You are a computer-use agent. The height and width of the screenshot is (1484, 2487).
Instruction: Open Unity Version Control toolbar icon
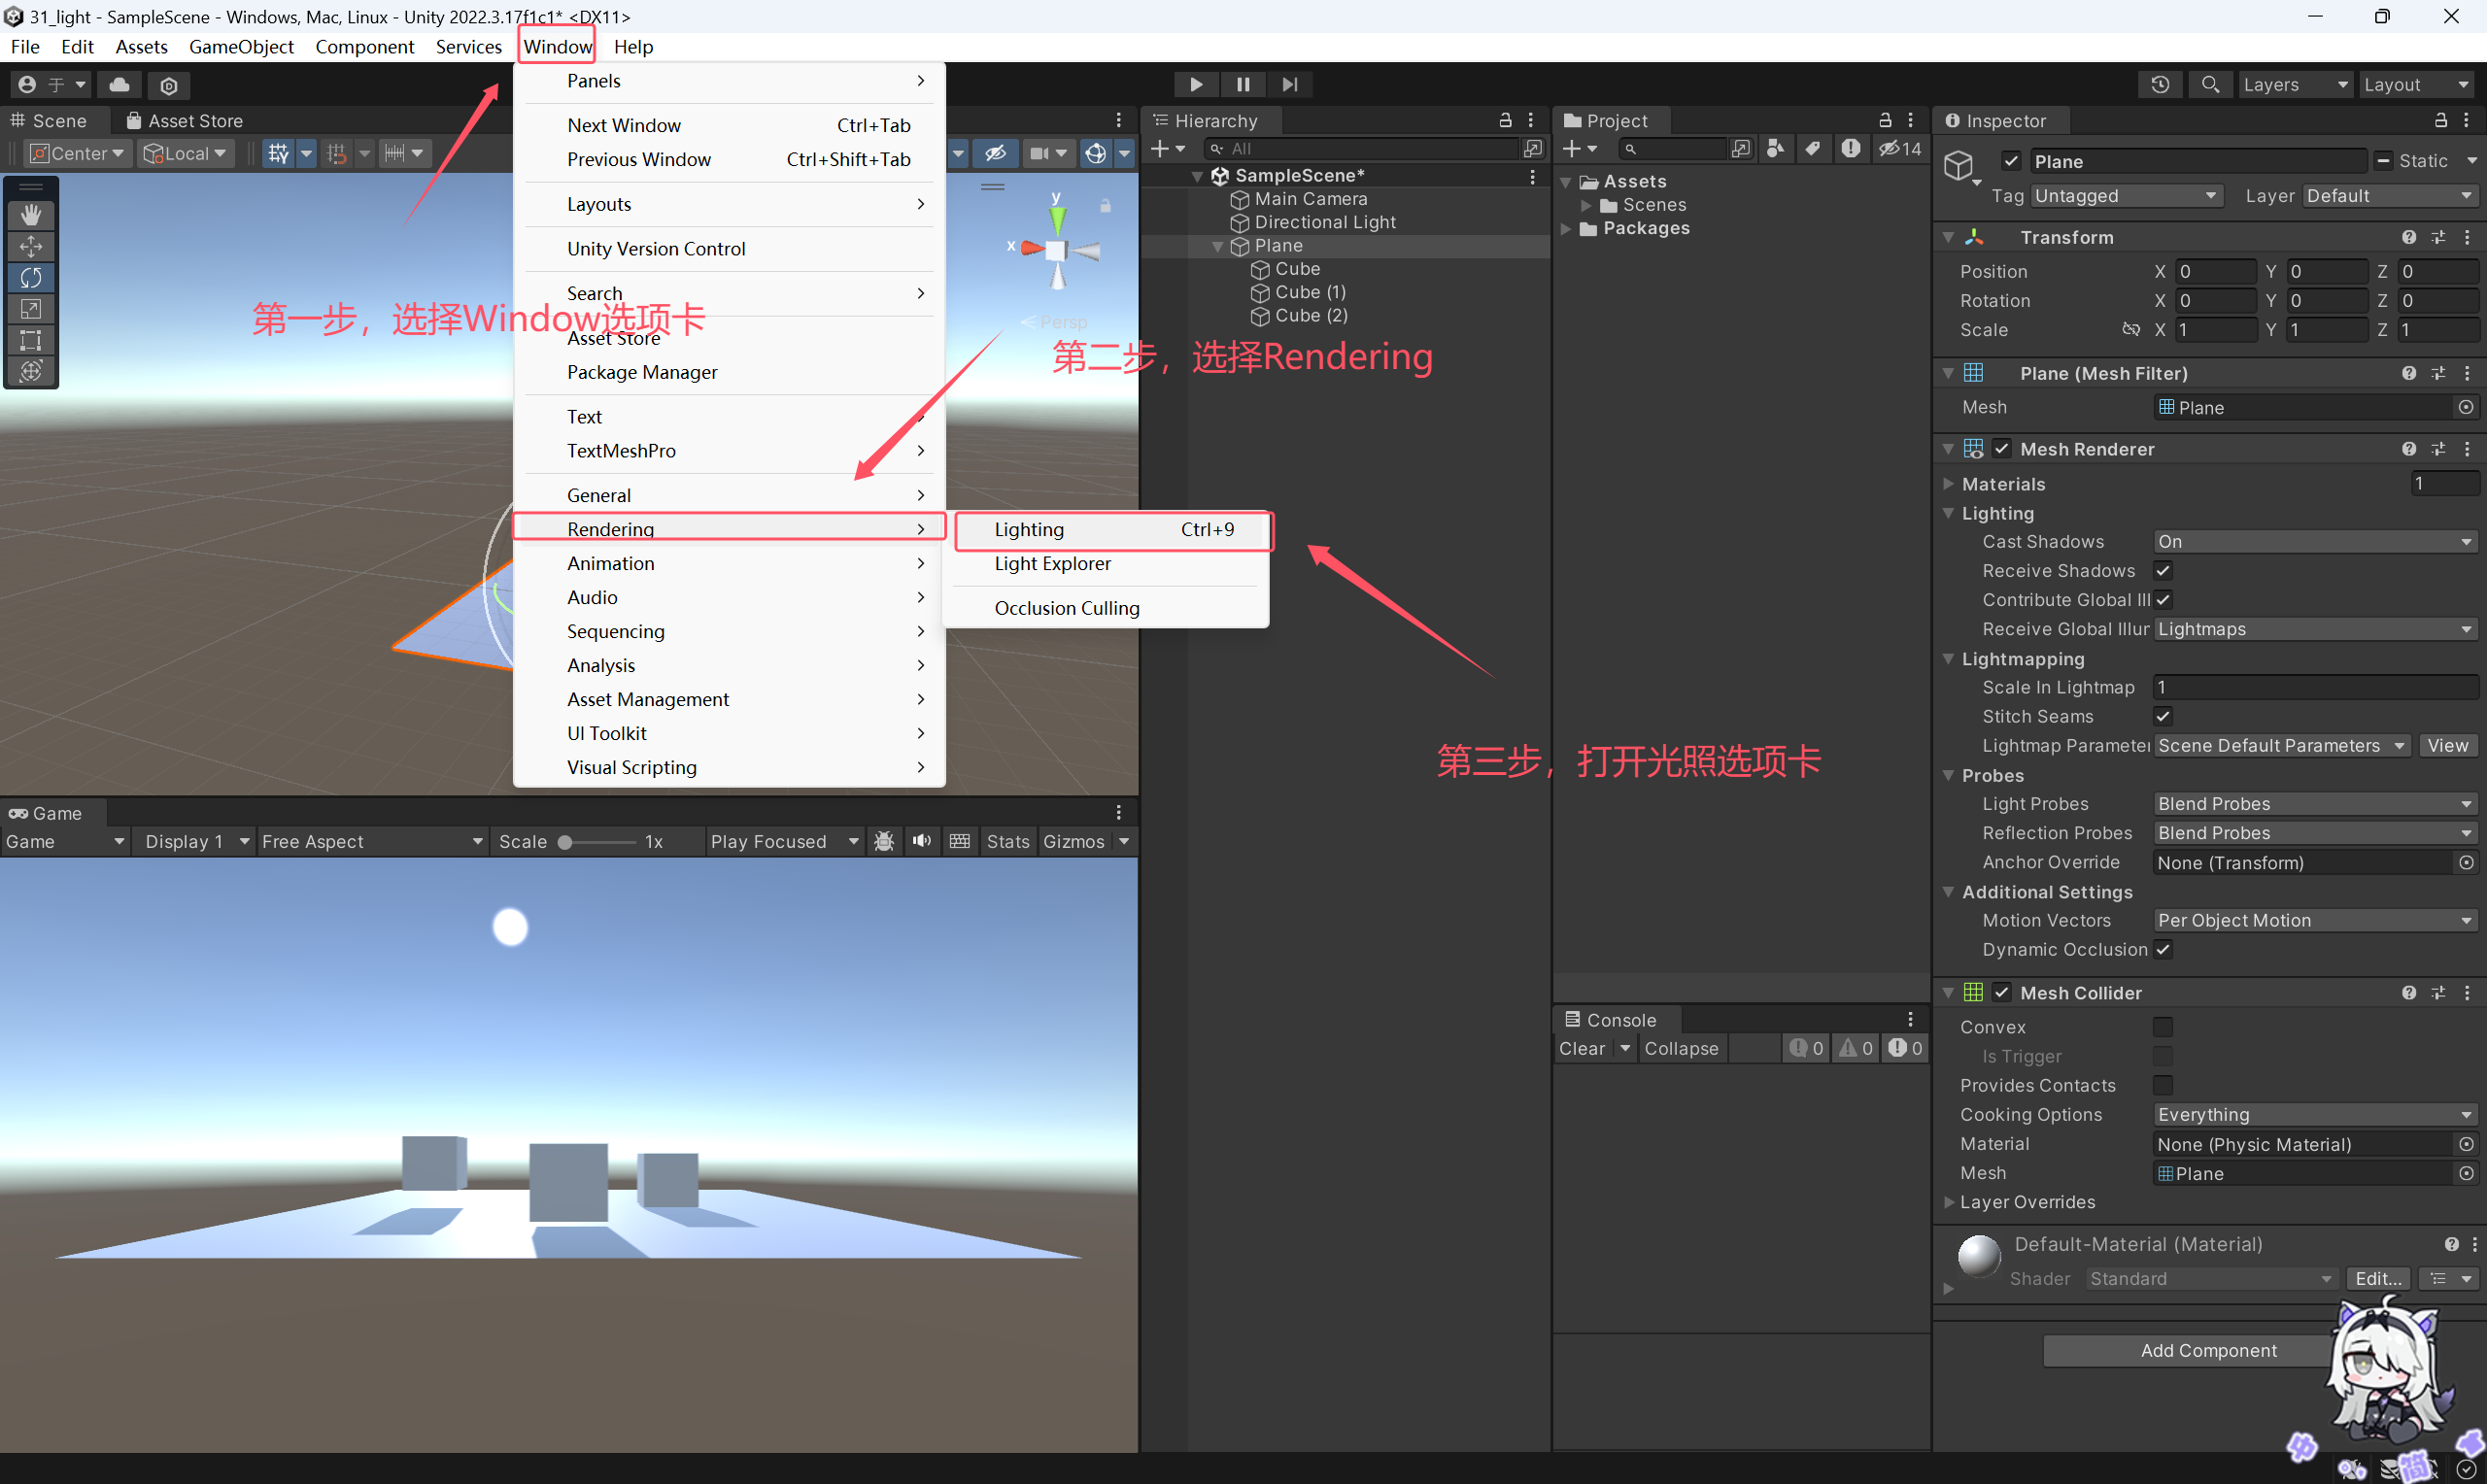[169, 86]
